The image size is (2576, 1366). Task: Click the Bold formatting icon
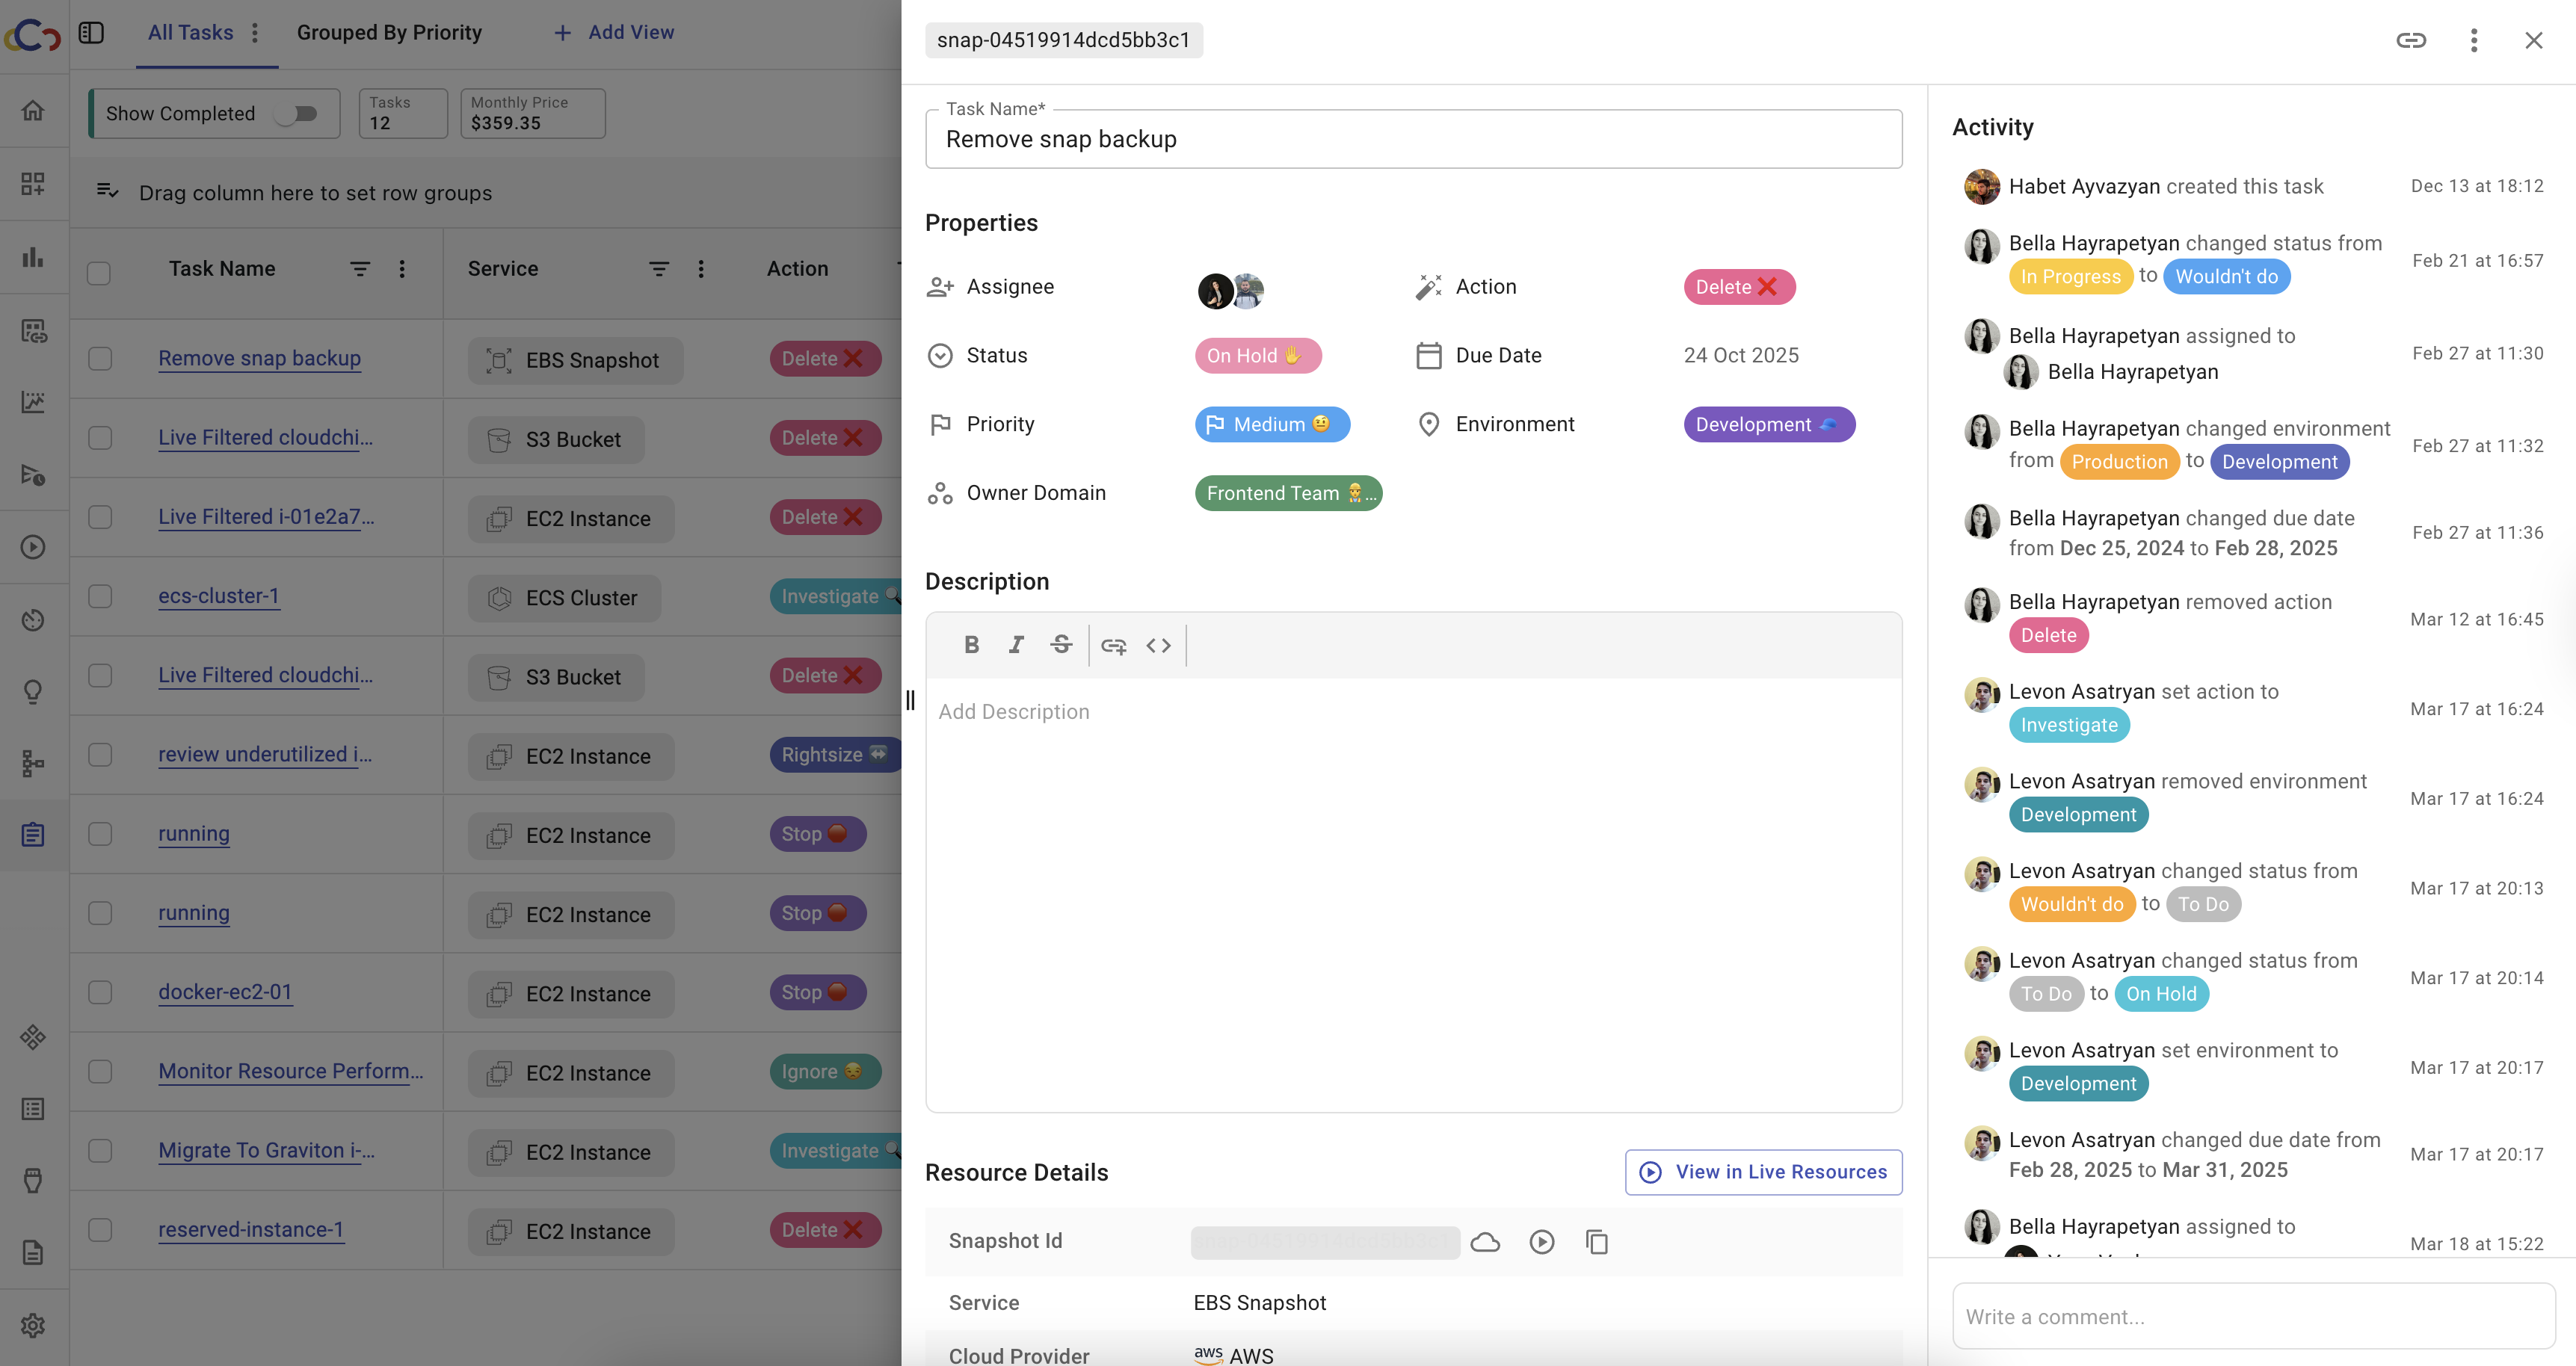(971, 645)
